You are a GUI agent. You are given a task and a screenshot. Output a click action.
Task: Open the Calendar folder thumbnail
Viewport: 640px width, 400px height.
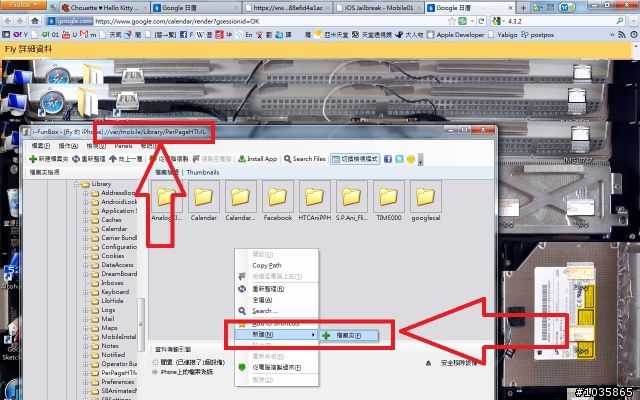pyautogui.click(x=204, y=201)
